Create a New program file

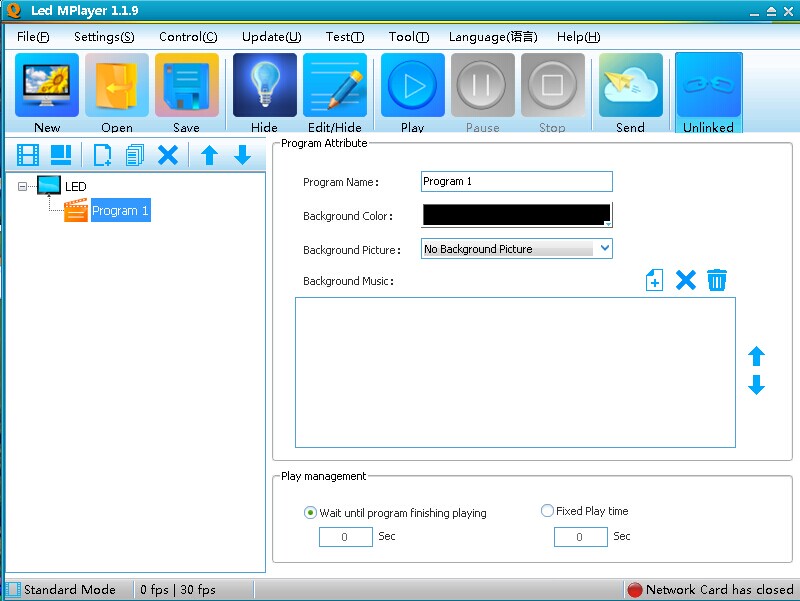45,90
